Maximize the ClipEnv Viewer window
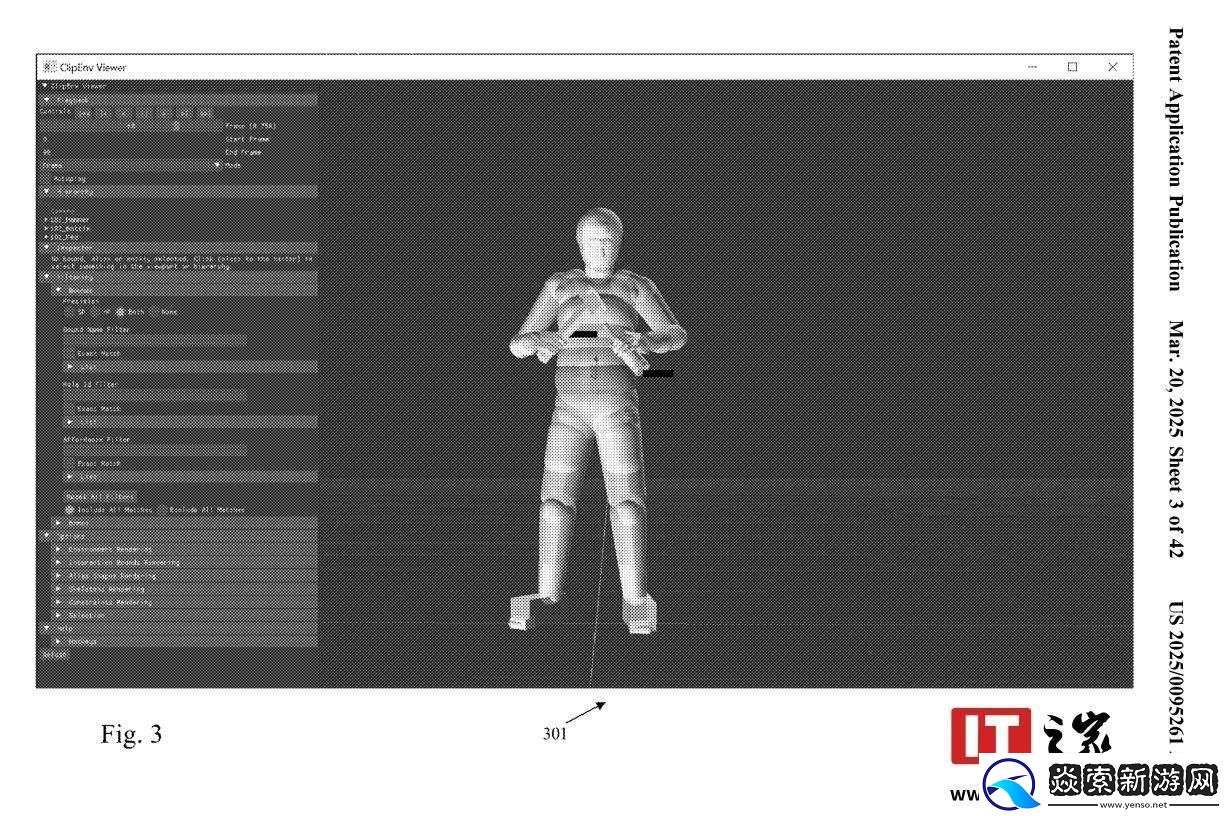The image size is (1229, 816). coord(1072,67)
